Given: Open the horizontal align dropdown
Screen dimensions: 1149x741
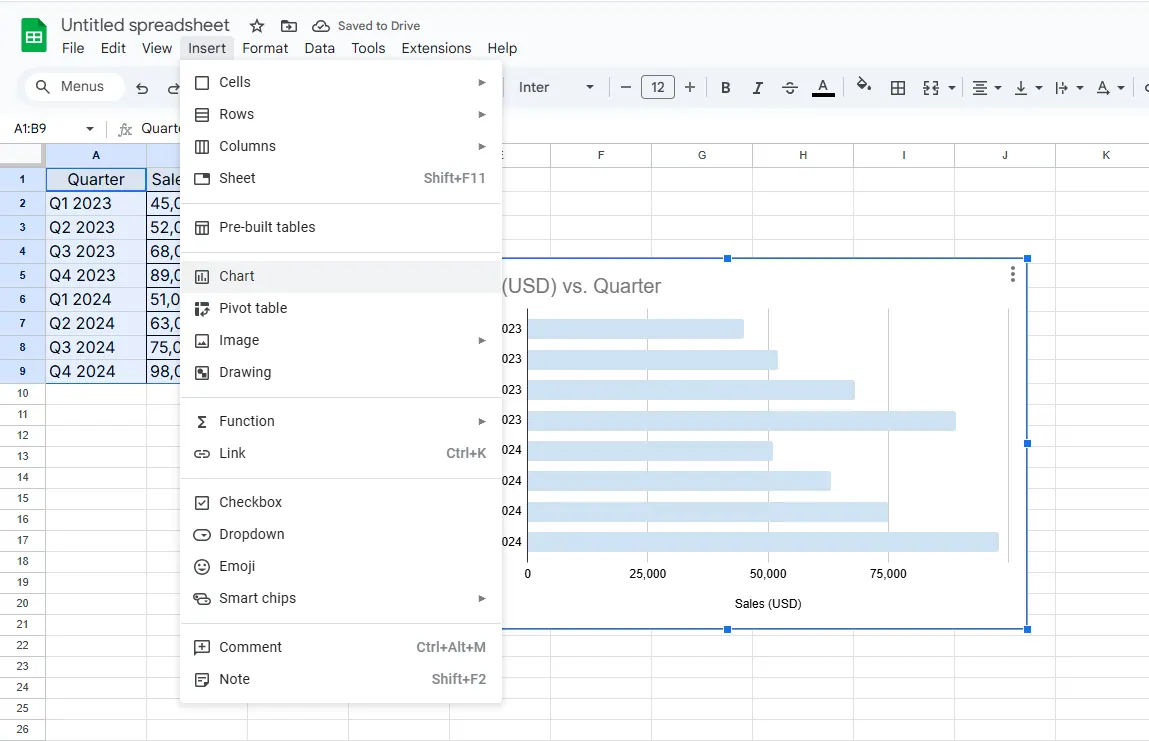Looking at the screenshot, I should point(986,87).
